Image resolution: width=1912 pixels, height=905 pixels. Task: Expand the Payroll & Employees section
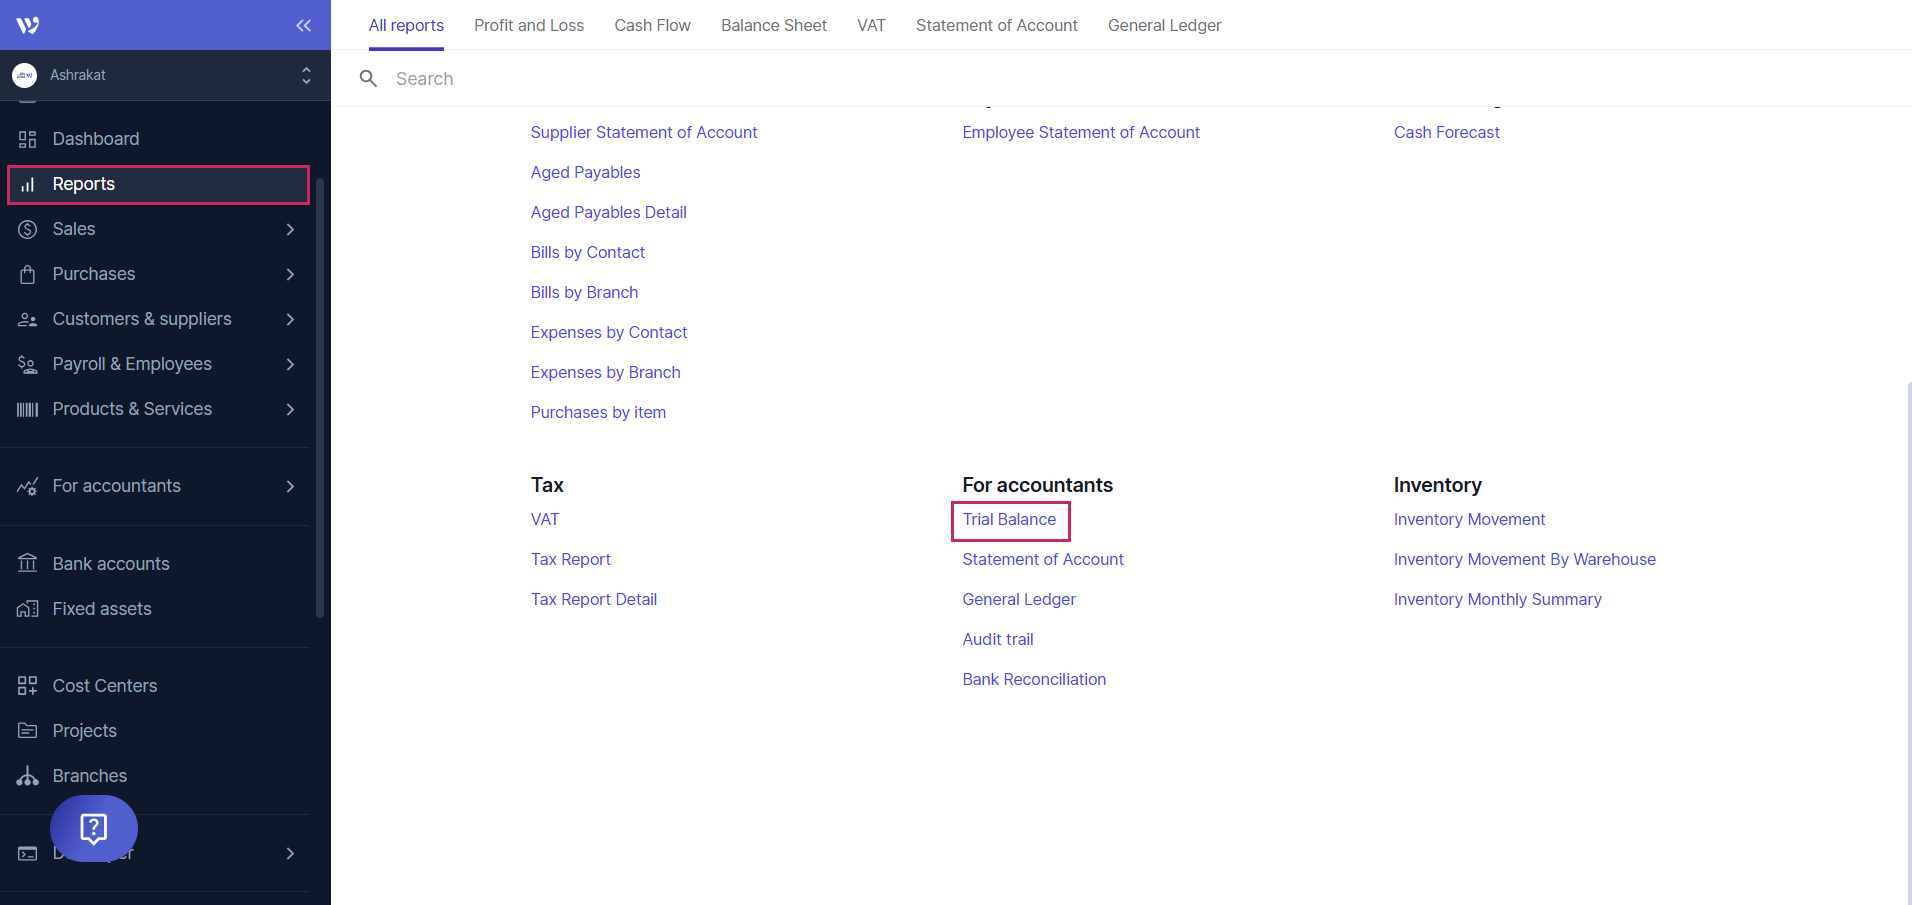[289, 364]
